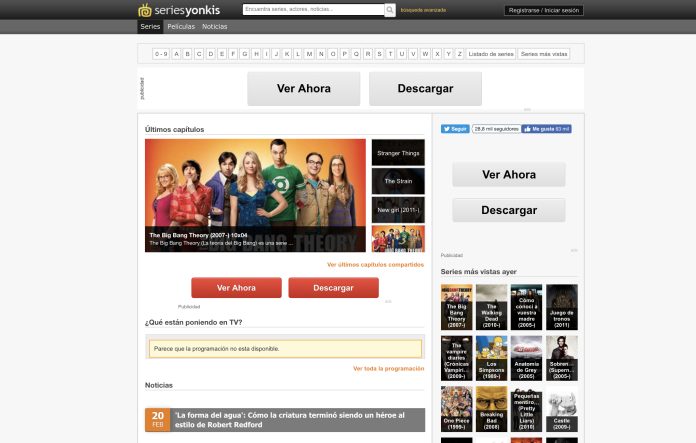This screenshot has height=443, width=696.
Task: Click the Twitter Seguir button
Action: [455, 129]
